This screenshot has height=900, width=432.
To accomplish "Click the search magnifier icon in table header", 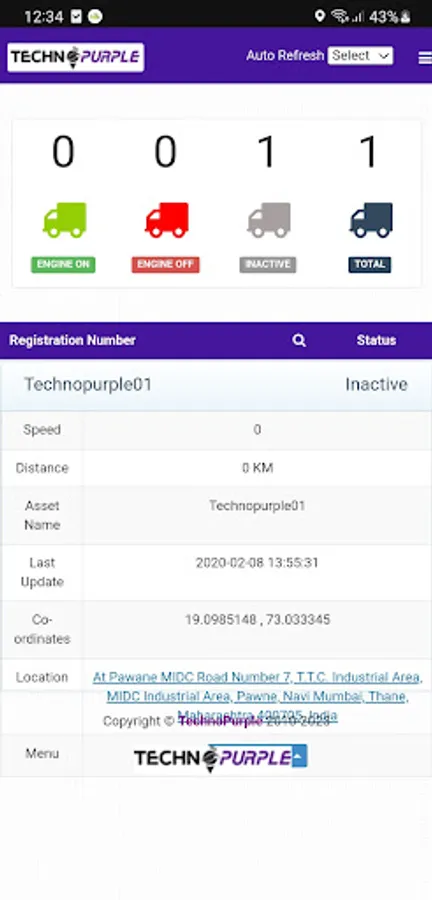I will (x=299, y=340).
